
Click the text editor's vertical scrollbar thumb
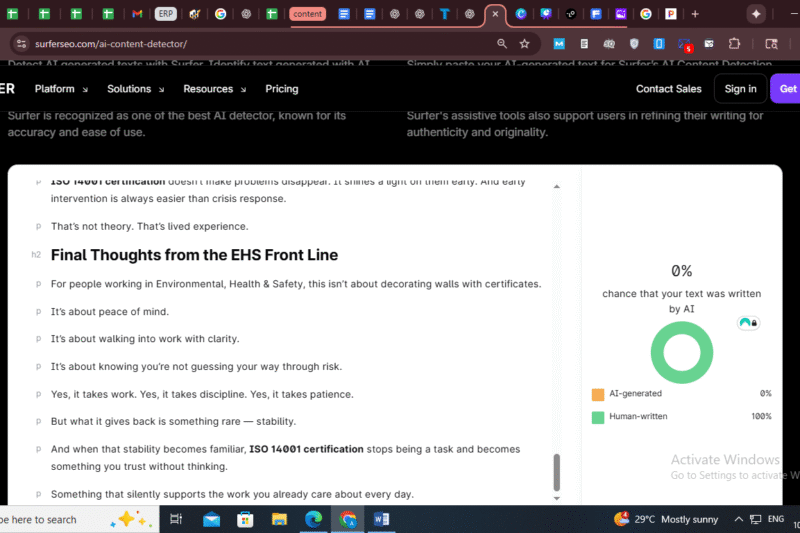(x=557, y=471)
